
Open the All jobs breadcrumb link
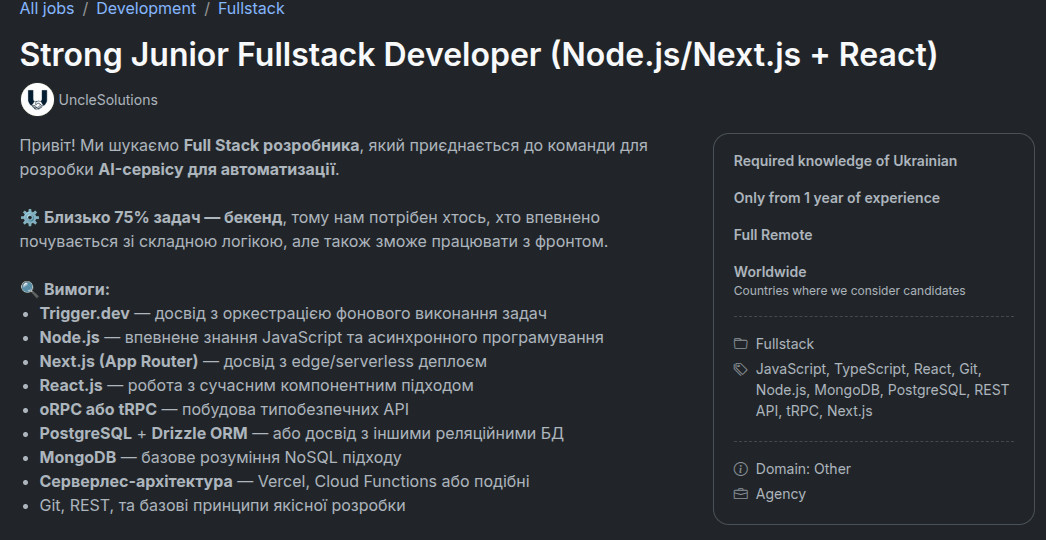pos(47,9)
